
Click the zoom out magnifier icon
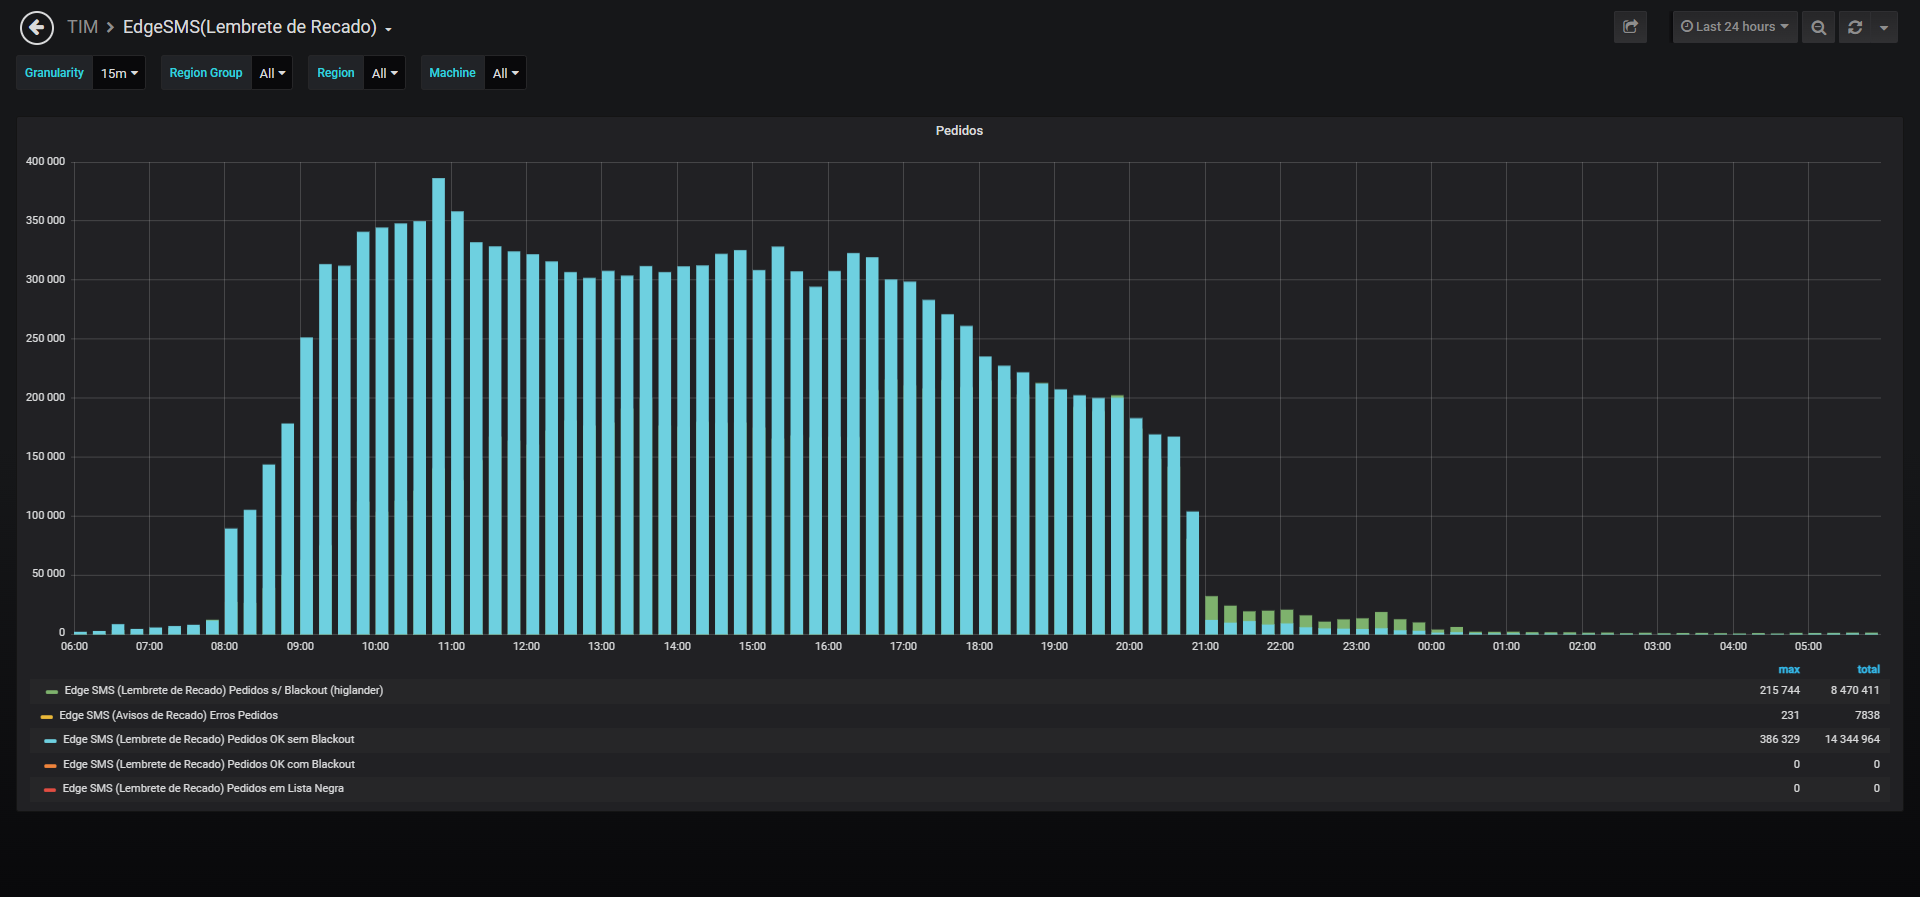(x=1818, y=27)
